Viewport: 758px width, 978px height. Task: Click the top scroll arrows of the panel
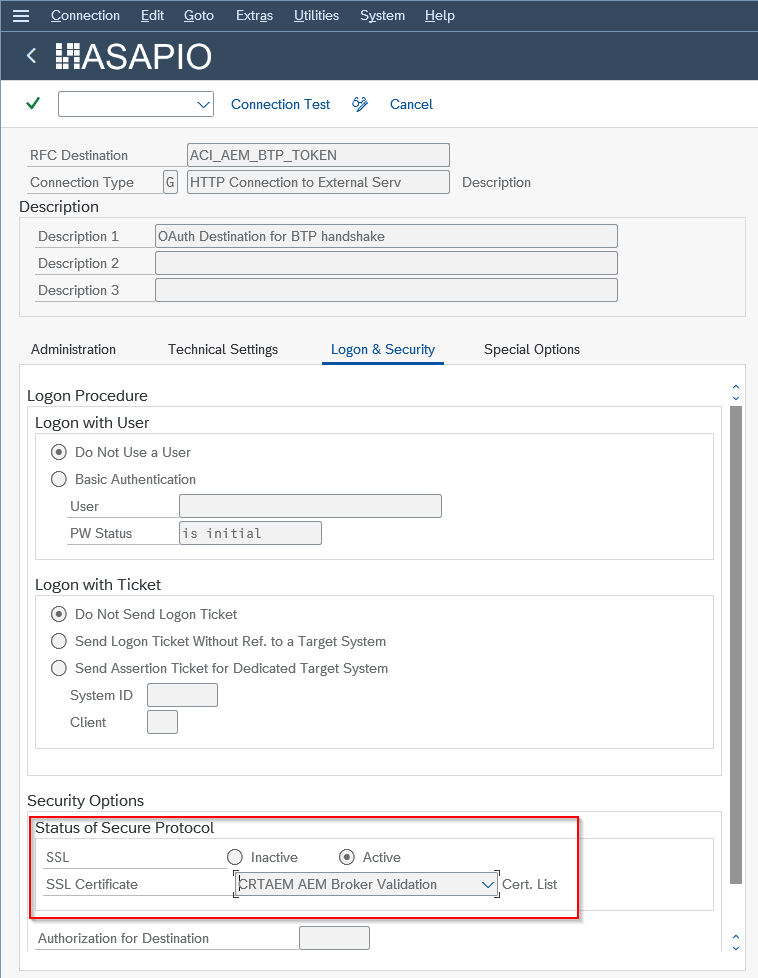pyautogui.click(x=736, y=392)
